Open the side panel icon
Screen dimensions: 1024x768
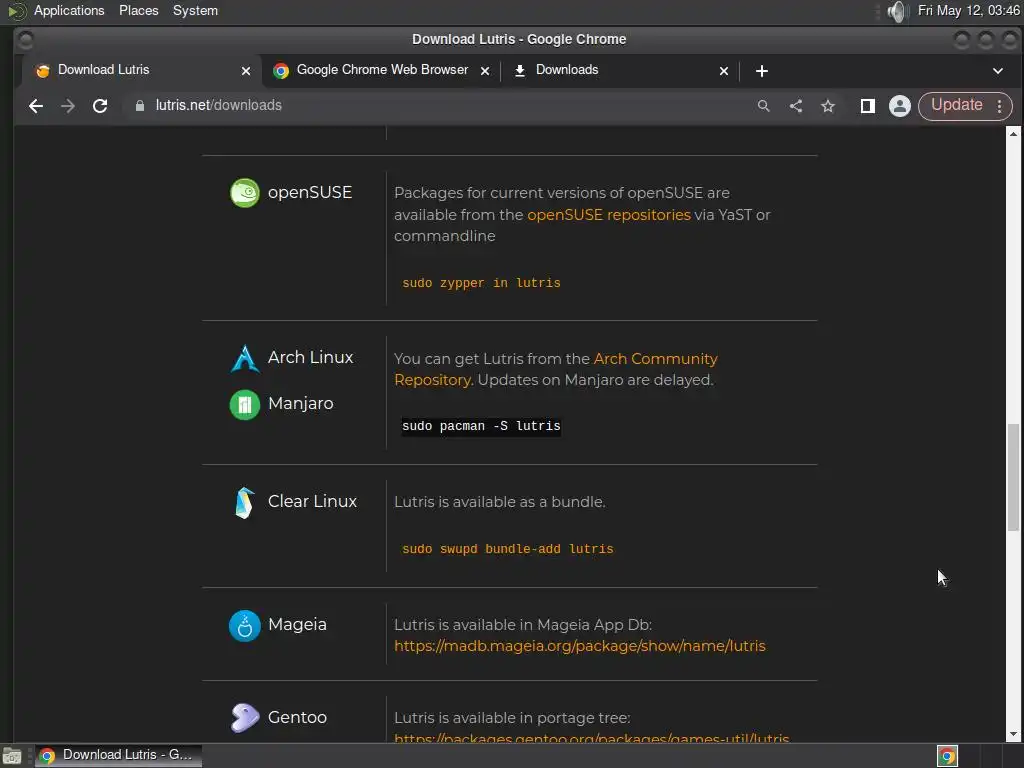click(x=867, y=106)
